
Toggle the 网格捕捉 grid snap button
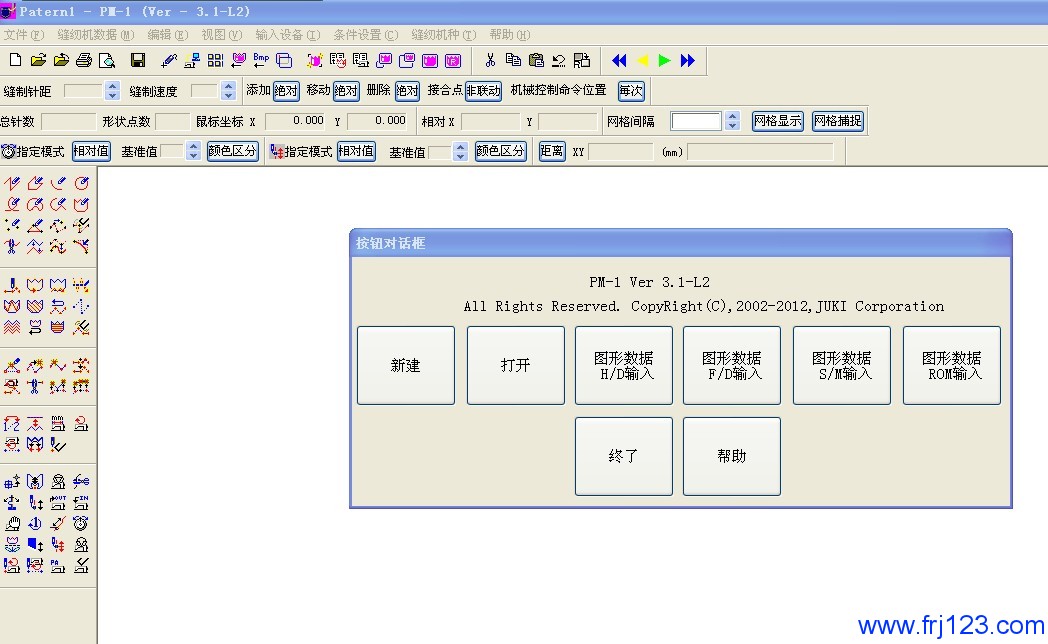click(x=837, y=121)
